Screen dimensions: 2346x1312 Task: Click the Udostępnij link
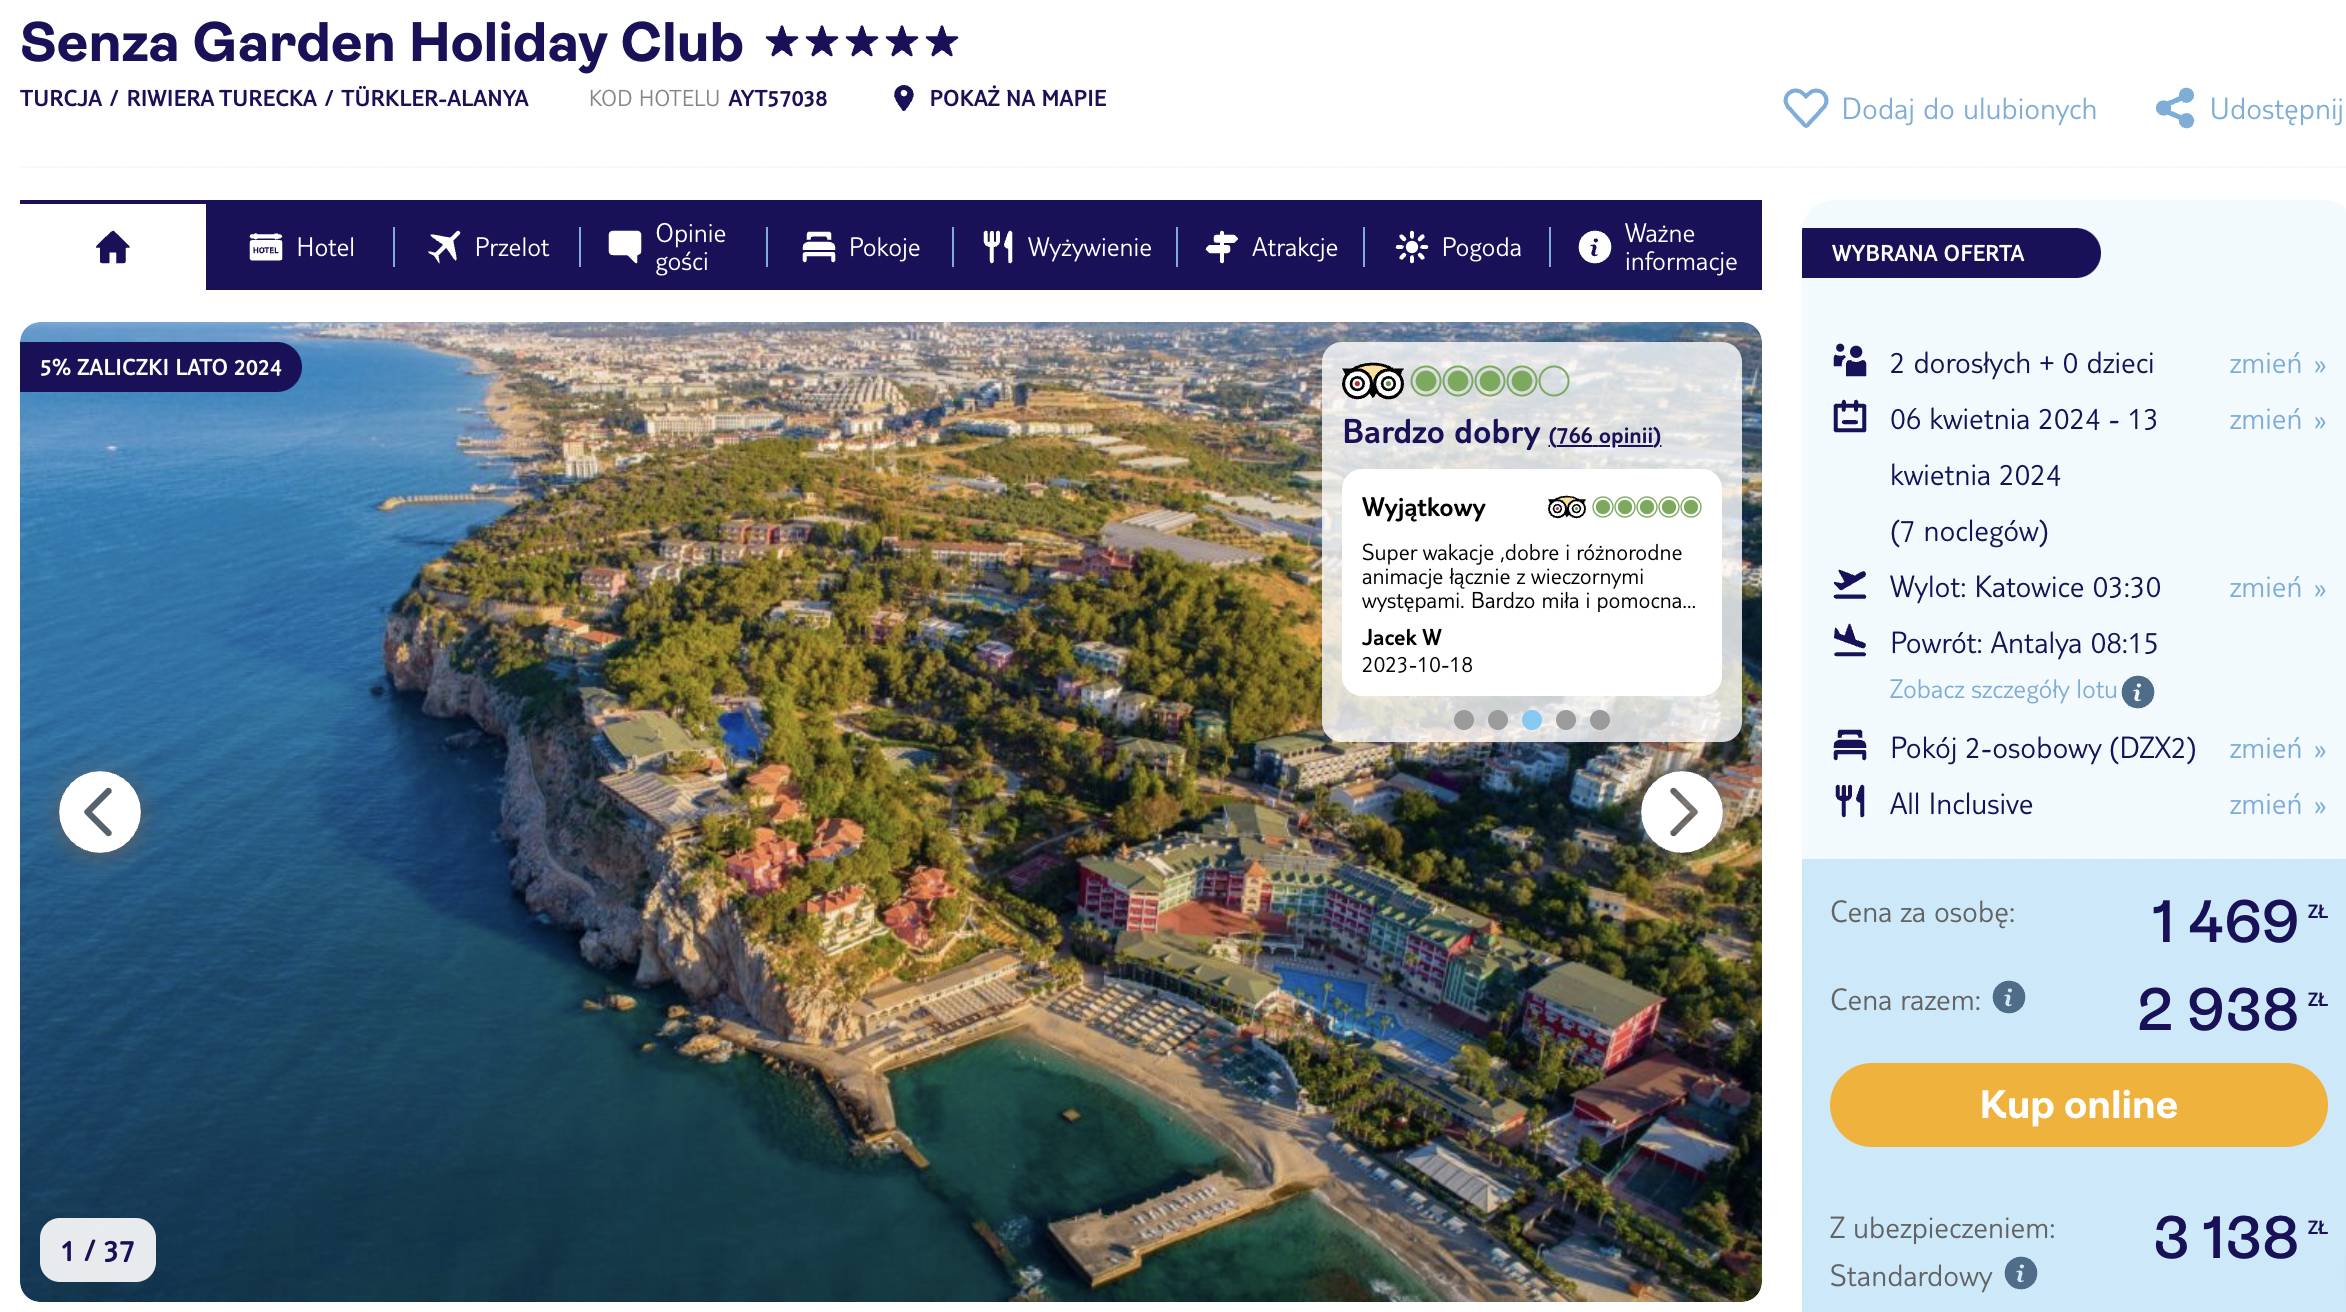pyautogui.click(x=2276, y=109)
